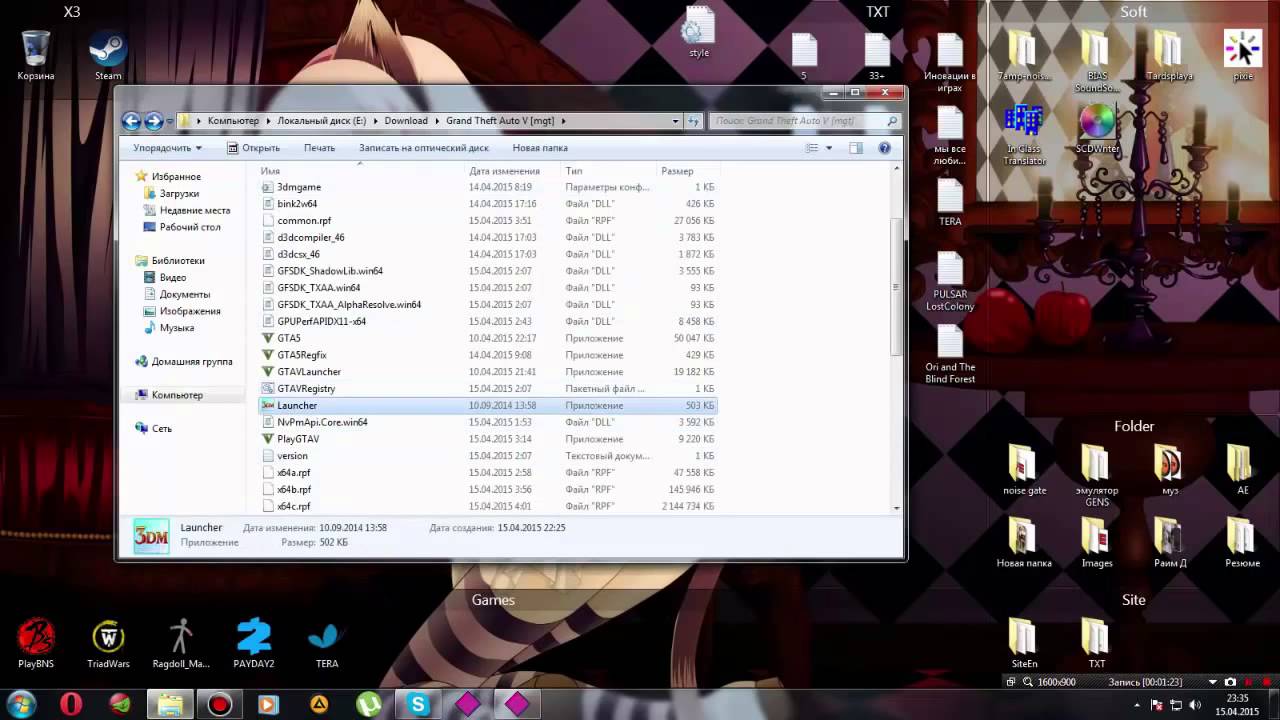
Task: Sort files by the Имя column header
Action: (270, 171)
